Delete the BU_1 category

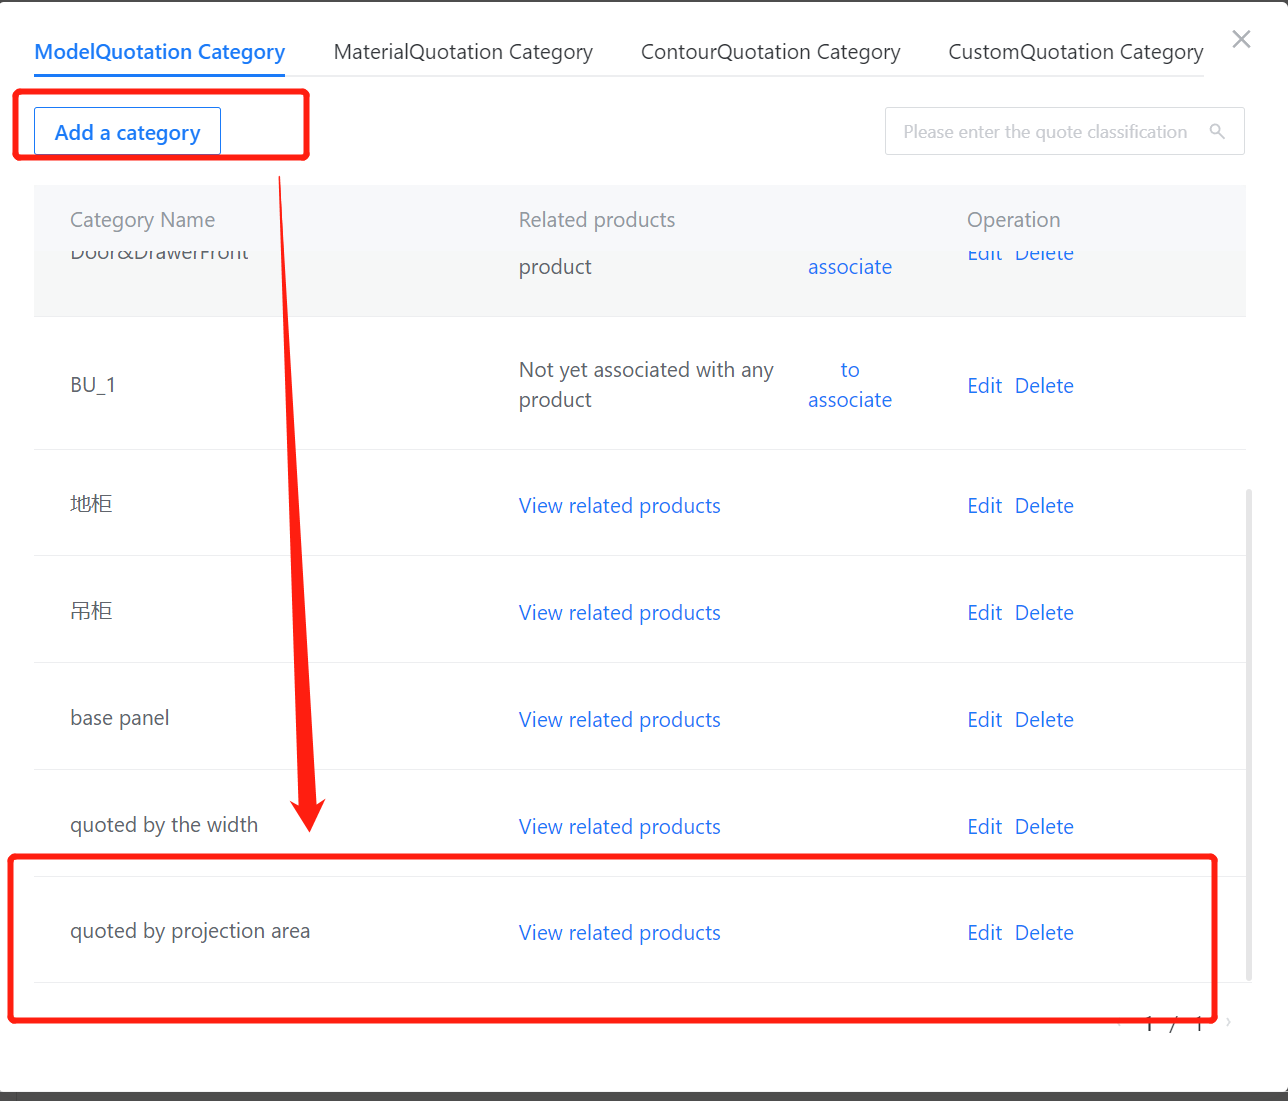pyautogui.click(x=1044, y=386)
